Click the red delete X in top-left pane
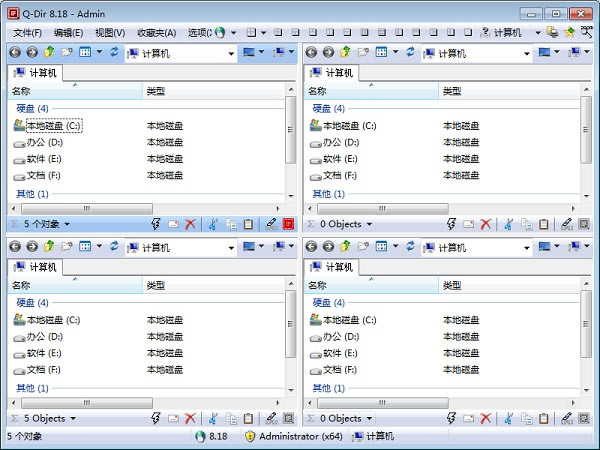The image size is (600, 450). click(x=190, y=224)
